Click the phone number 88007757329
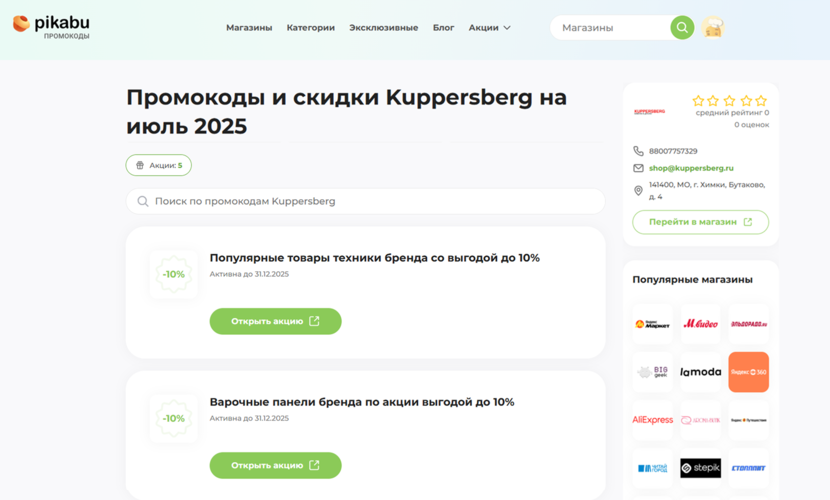The width and height of the screenshot is (830, 500). pyautogui.click(x=673, y=151)
